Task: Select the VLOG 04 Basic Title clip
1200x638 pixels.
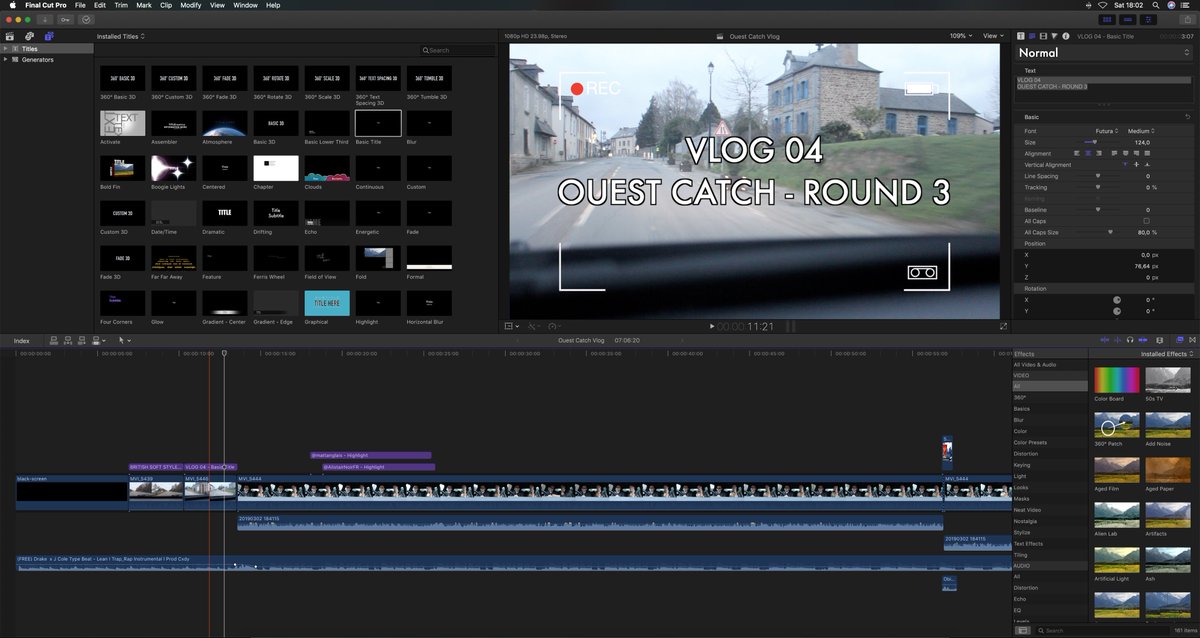Action: [x=210, y=467]
